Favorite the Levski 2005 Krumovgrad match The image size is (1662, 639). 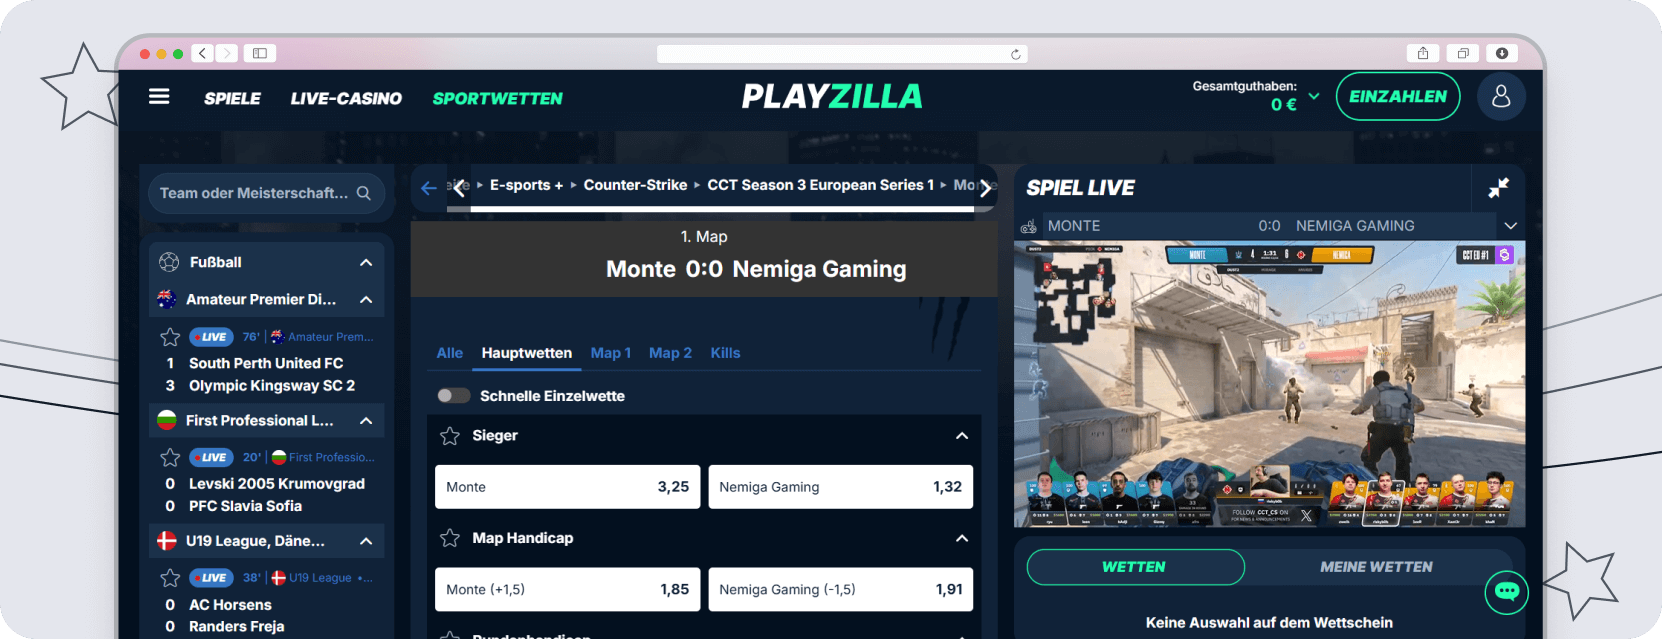pyautogui.click(x=170, y=457)
